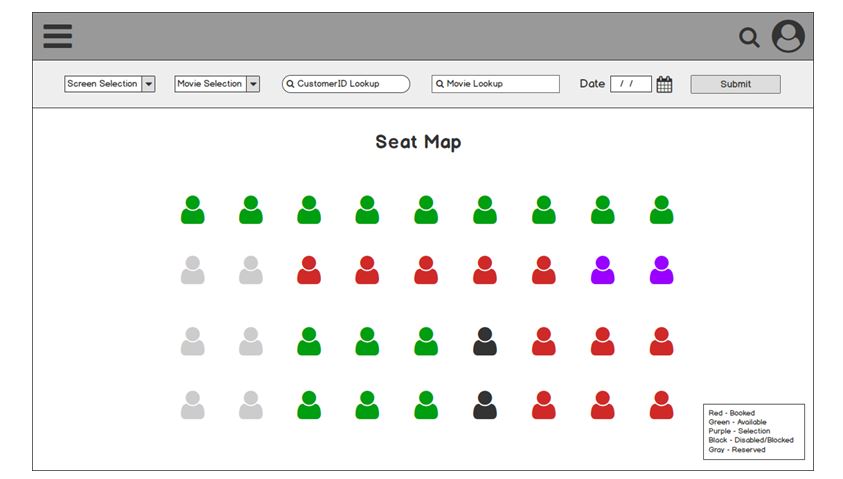Select first green seat in top row

[192, 210]
